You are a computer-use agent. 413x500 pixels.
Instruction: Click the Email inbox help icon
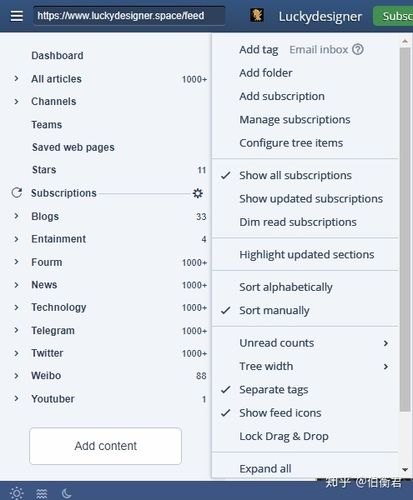point(358,50)
